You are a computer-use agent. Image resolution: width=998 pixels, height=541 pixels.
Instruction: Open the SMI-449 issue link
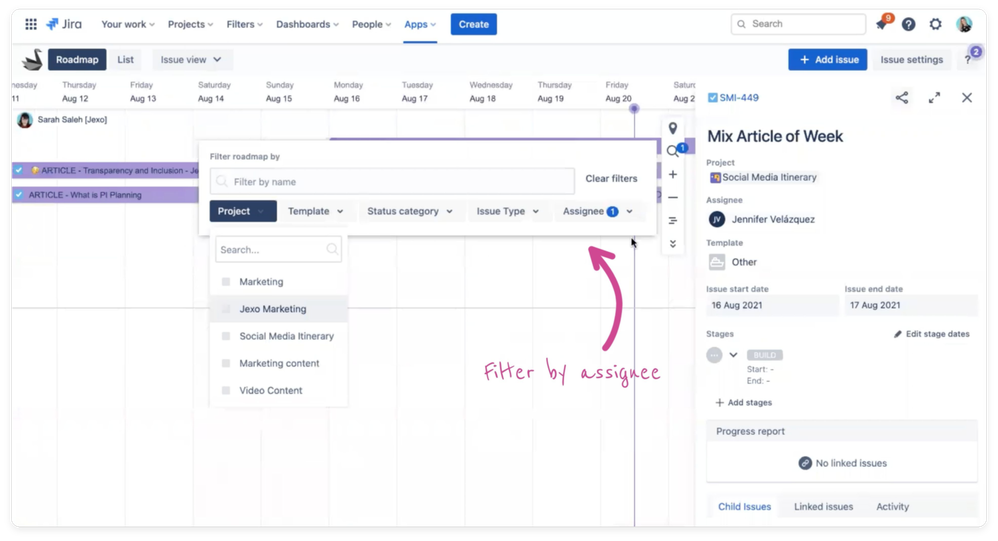739,97
